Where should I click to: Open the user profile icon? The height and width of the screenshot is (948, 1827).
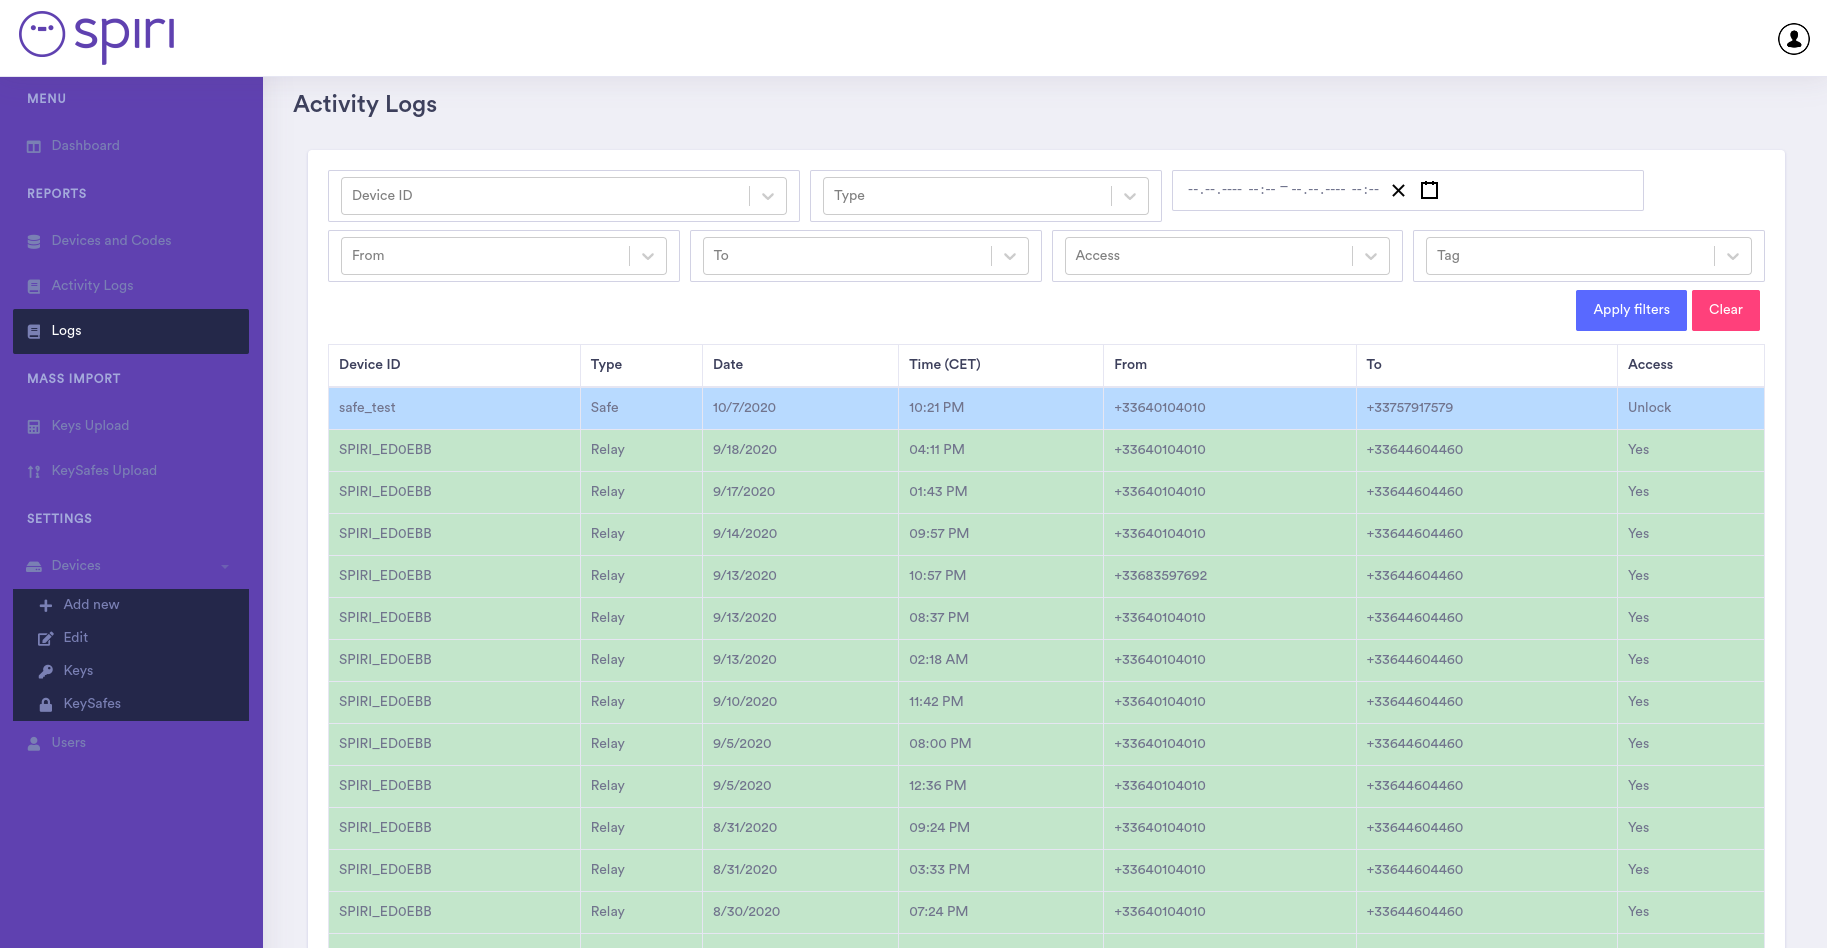point(1793,39)
